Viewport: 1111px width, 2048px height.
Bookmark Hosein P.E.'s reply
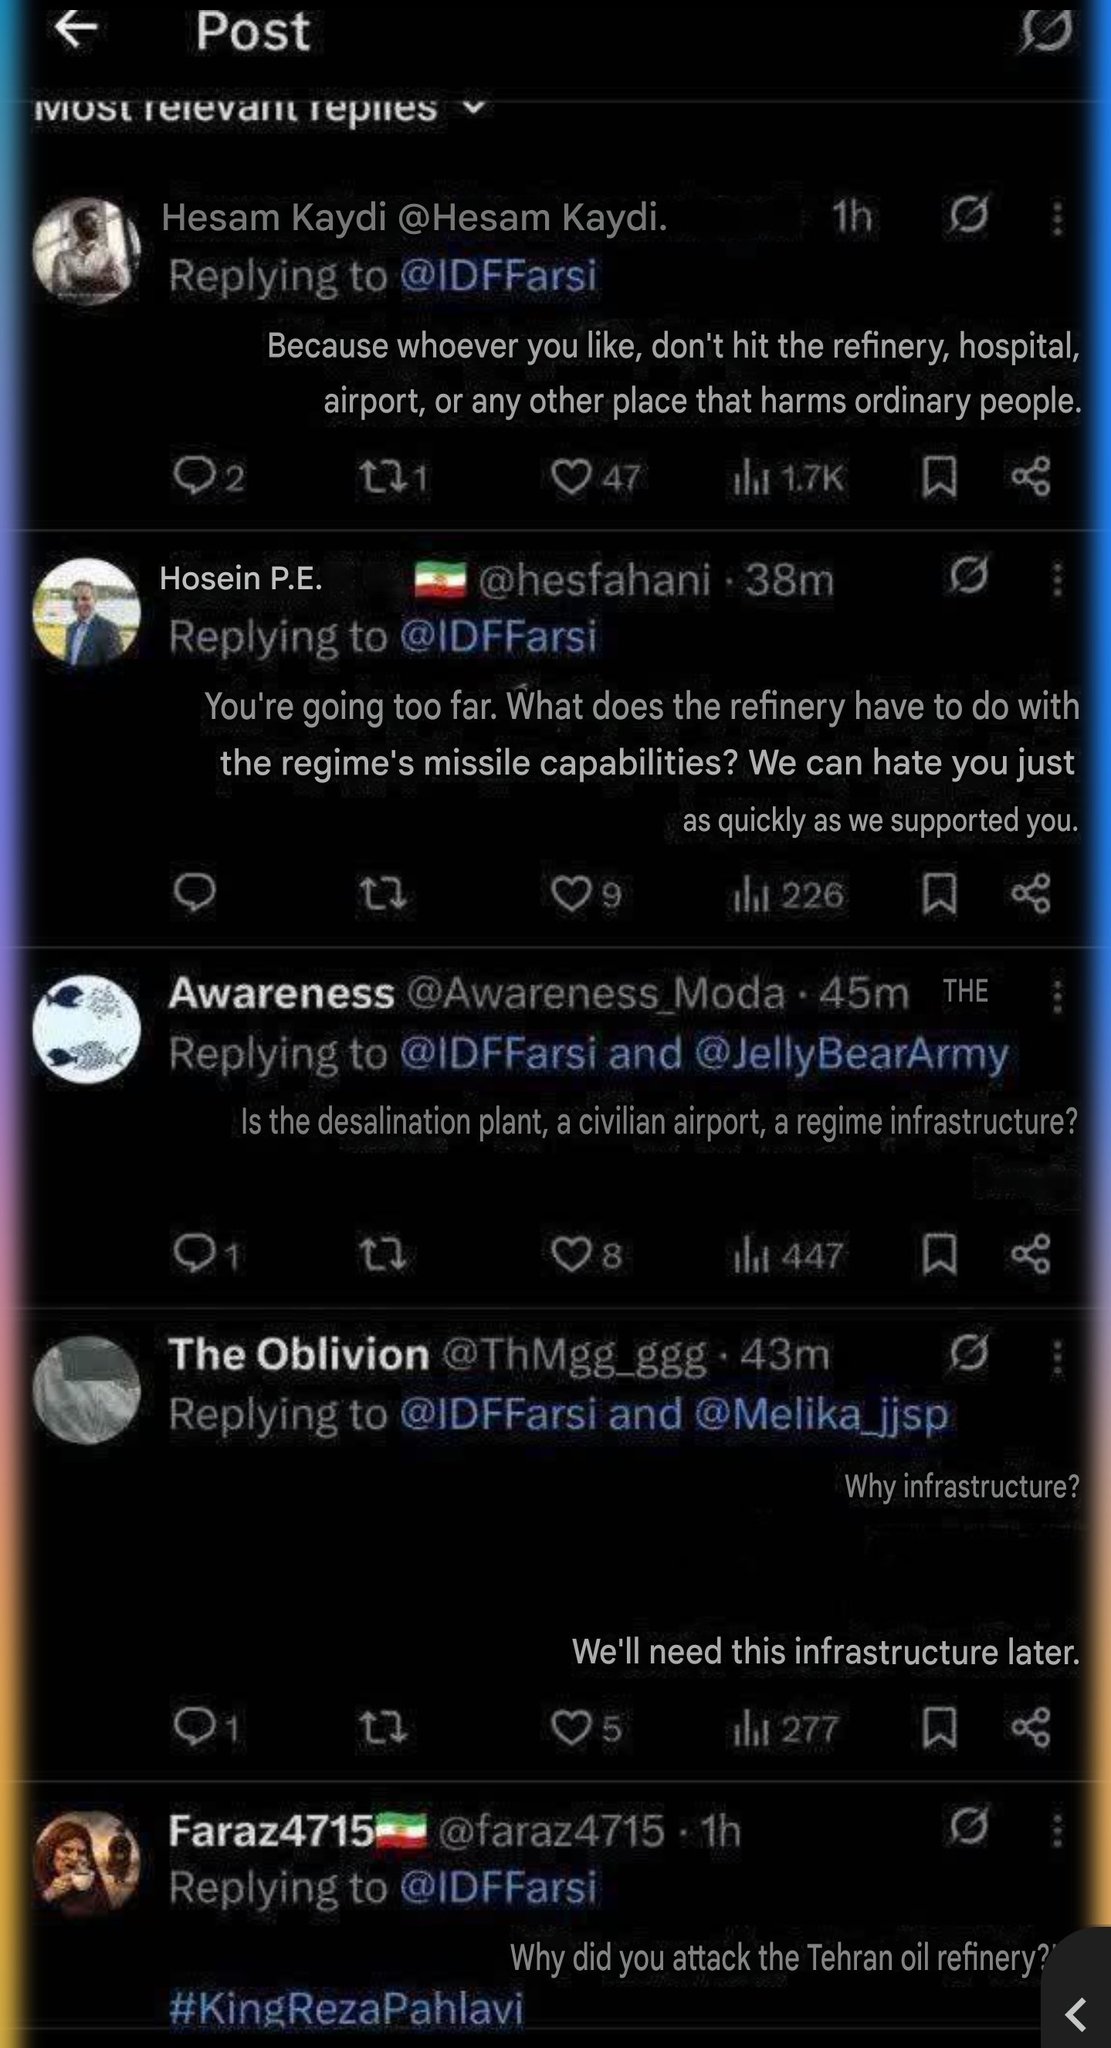click(x=938, y=893)
